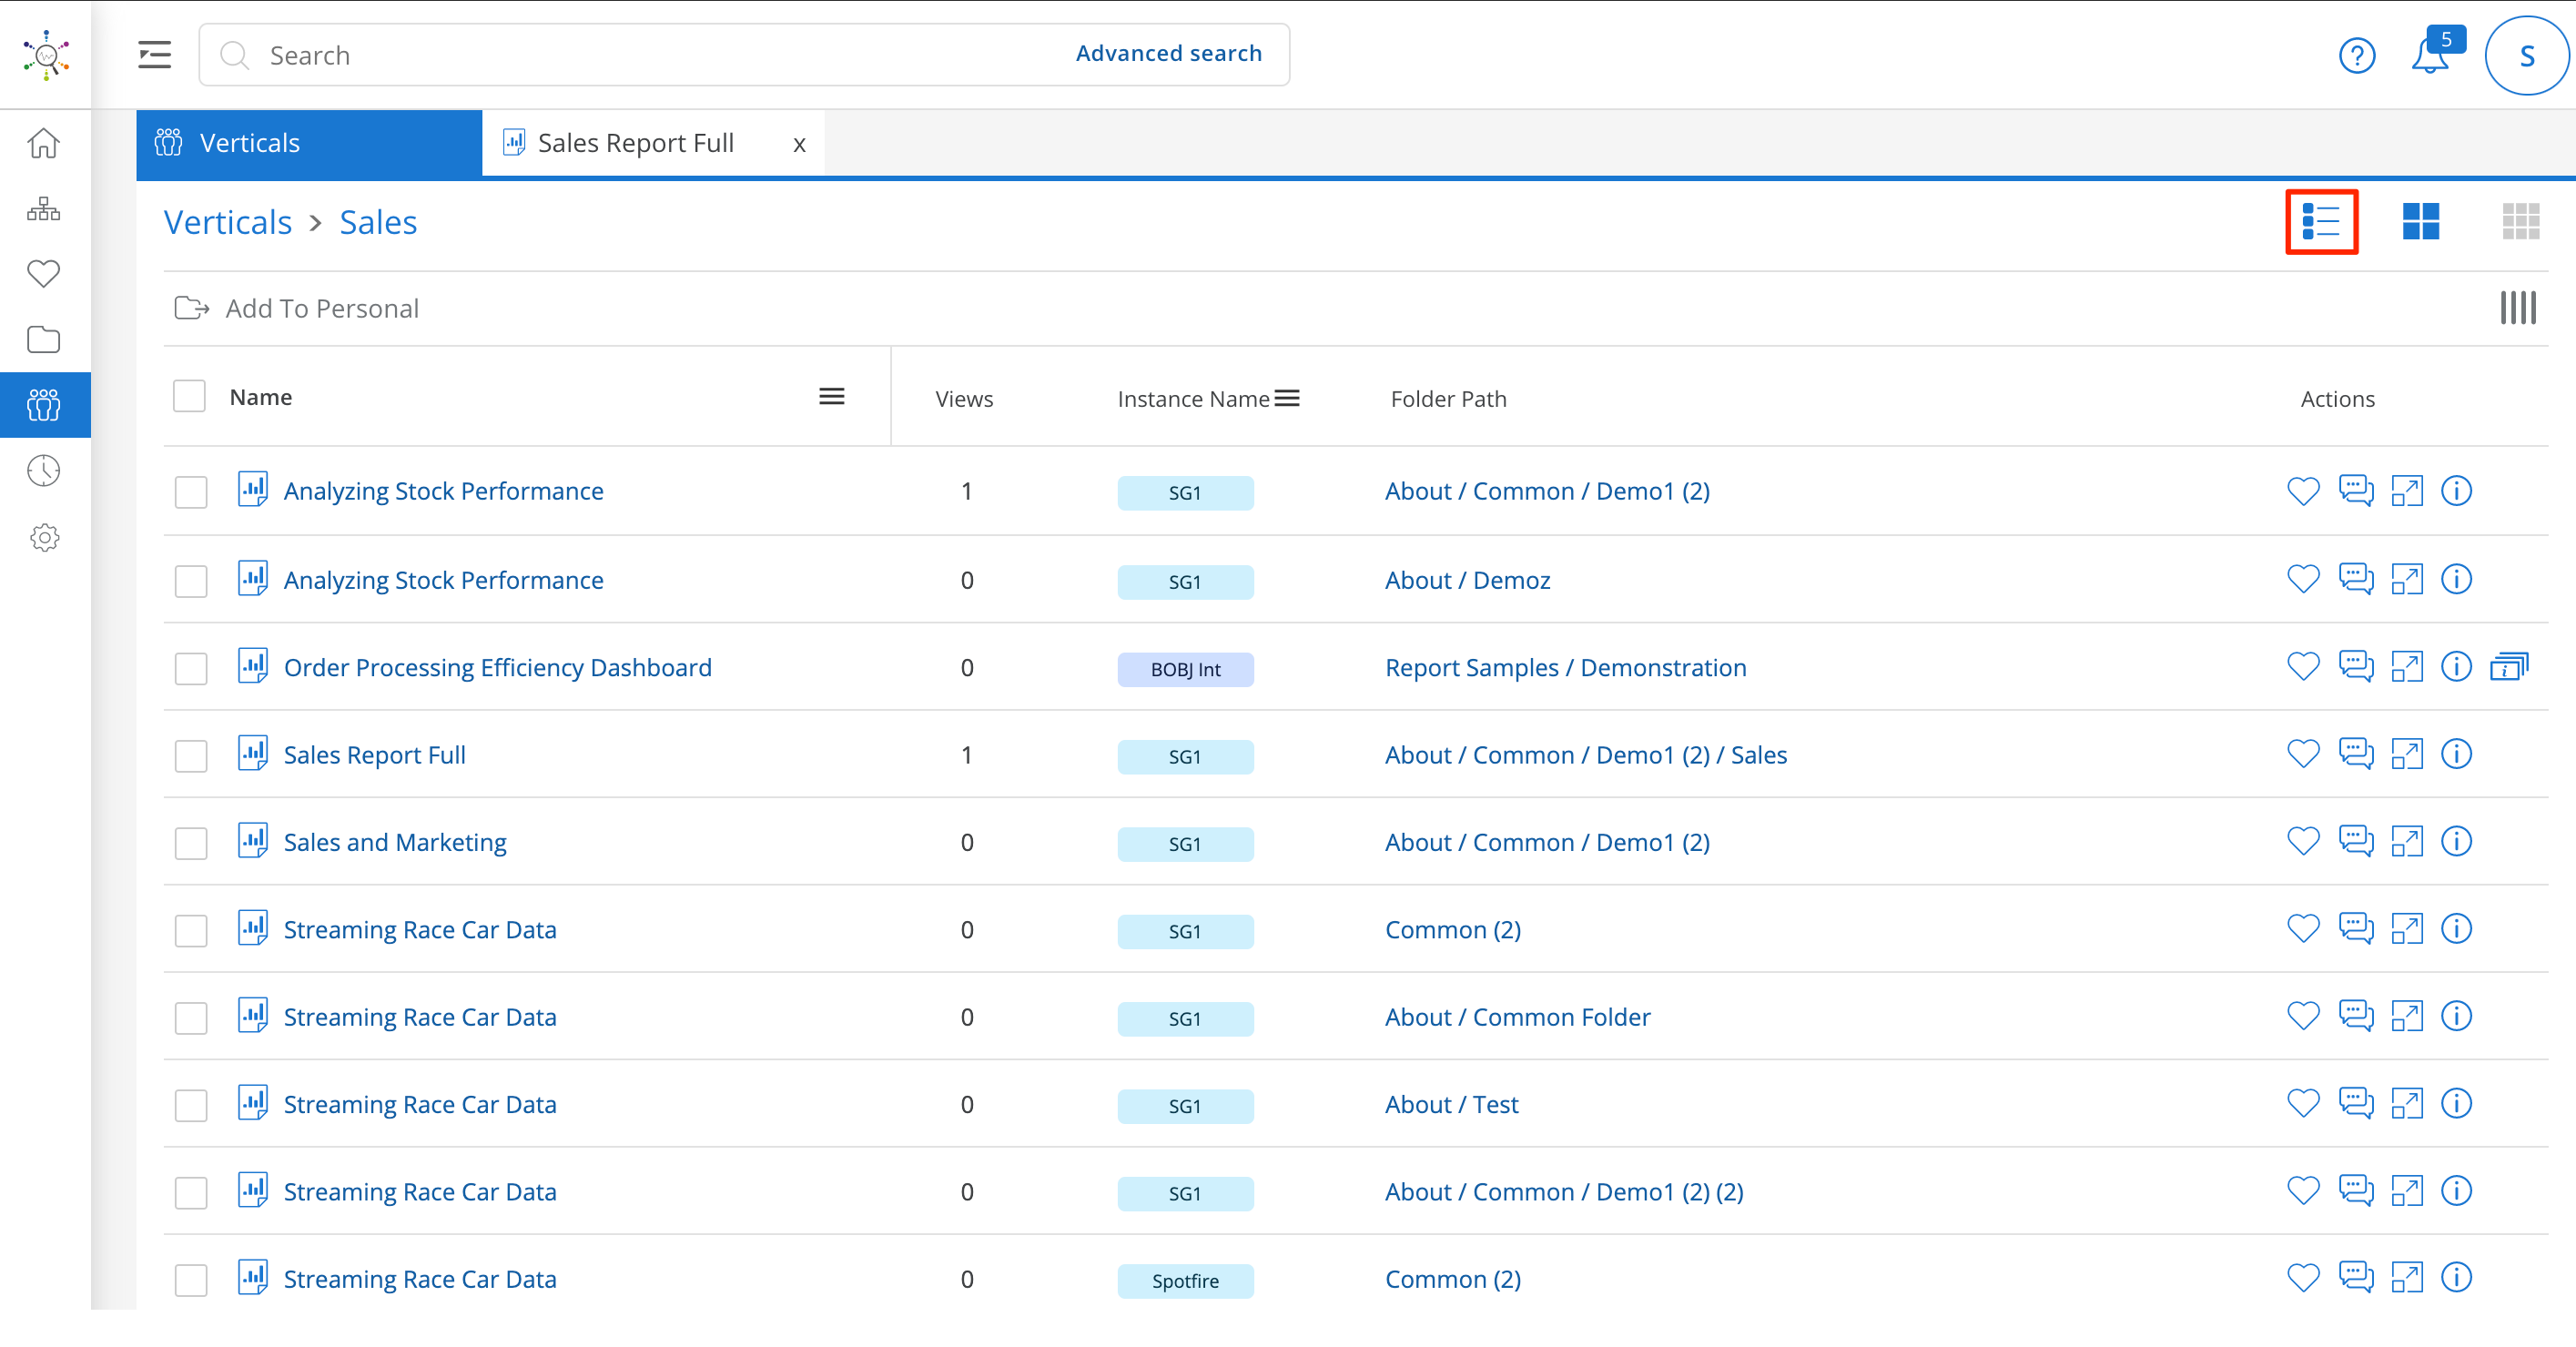
Task: Switch to small grid view
Action: tap(2520, 222)
